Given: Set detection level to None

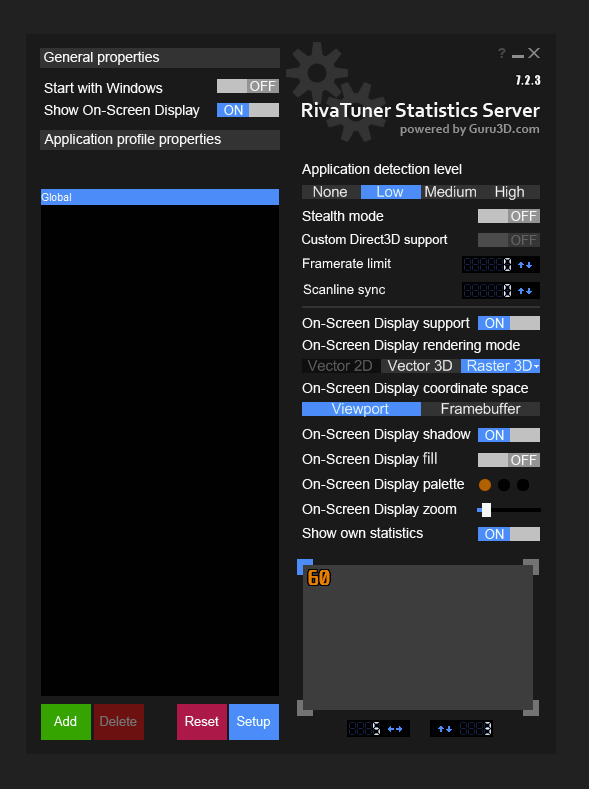Looking at the screenshot, I should point(330,192).
